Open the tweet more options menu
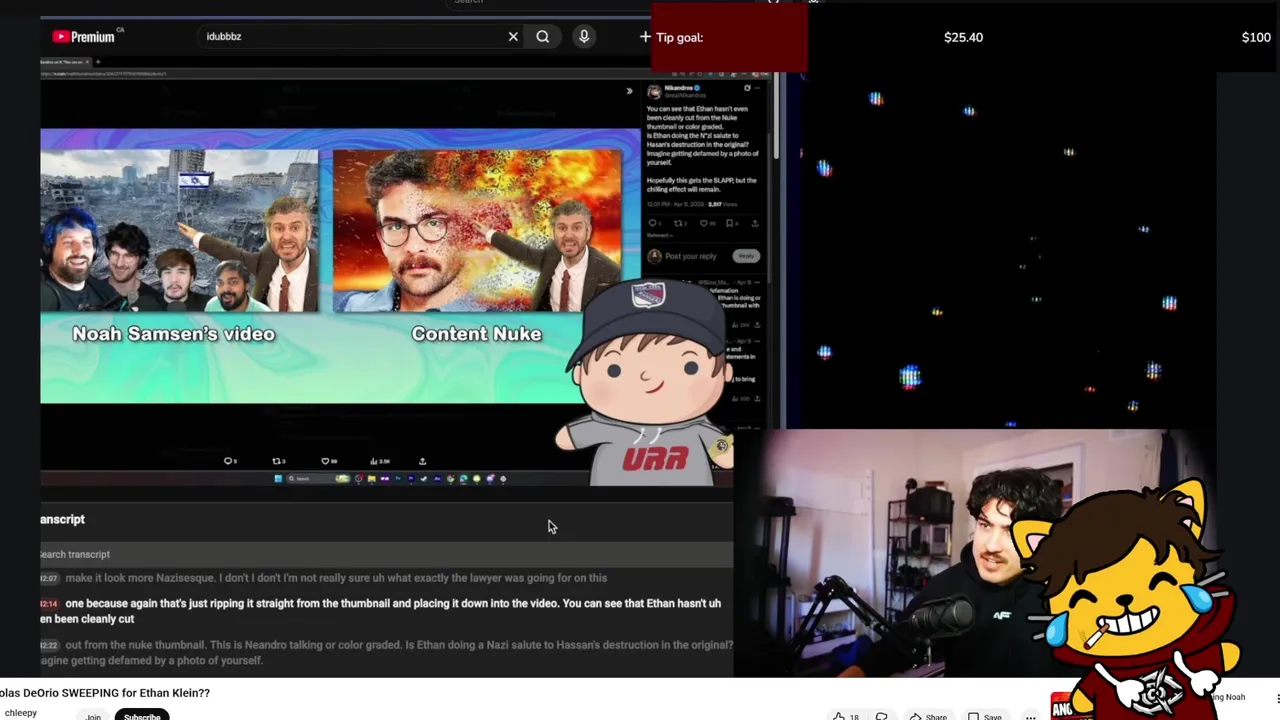Viewport: 1280px width, 720px height. pos(757,88)
